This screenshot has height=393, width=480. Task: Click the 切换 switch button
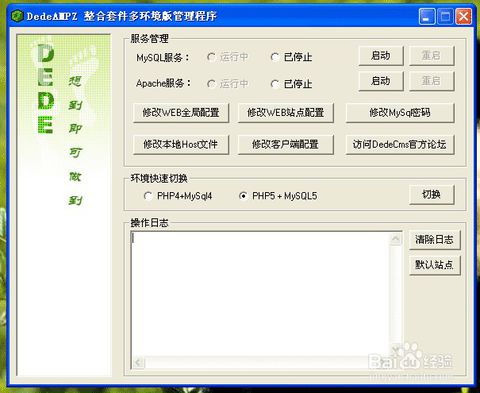coord(432,194)
